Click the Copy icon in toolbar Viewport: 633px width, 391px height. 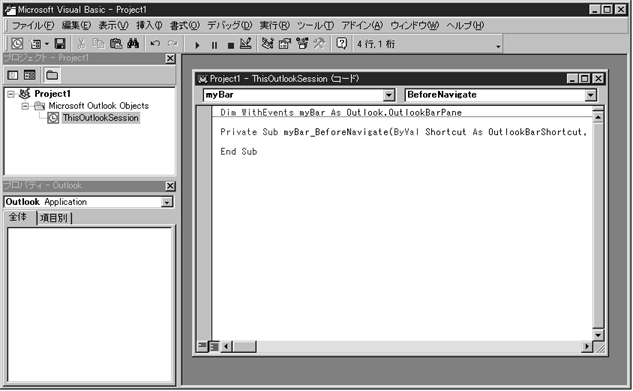(x=99, y=44)
